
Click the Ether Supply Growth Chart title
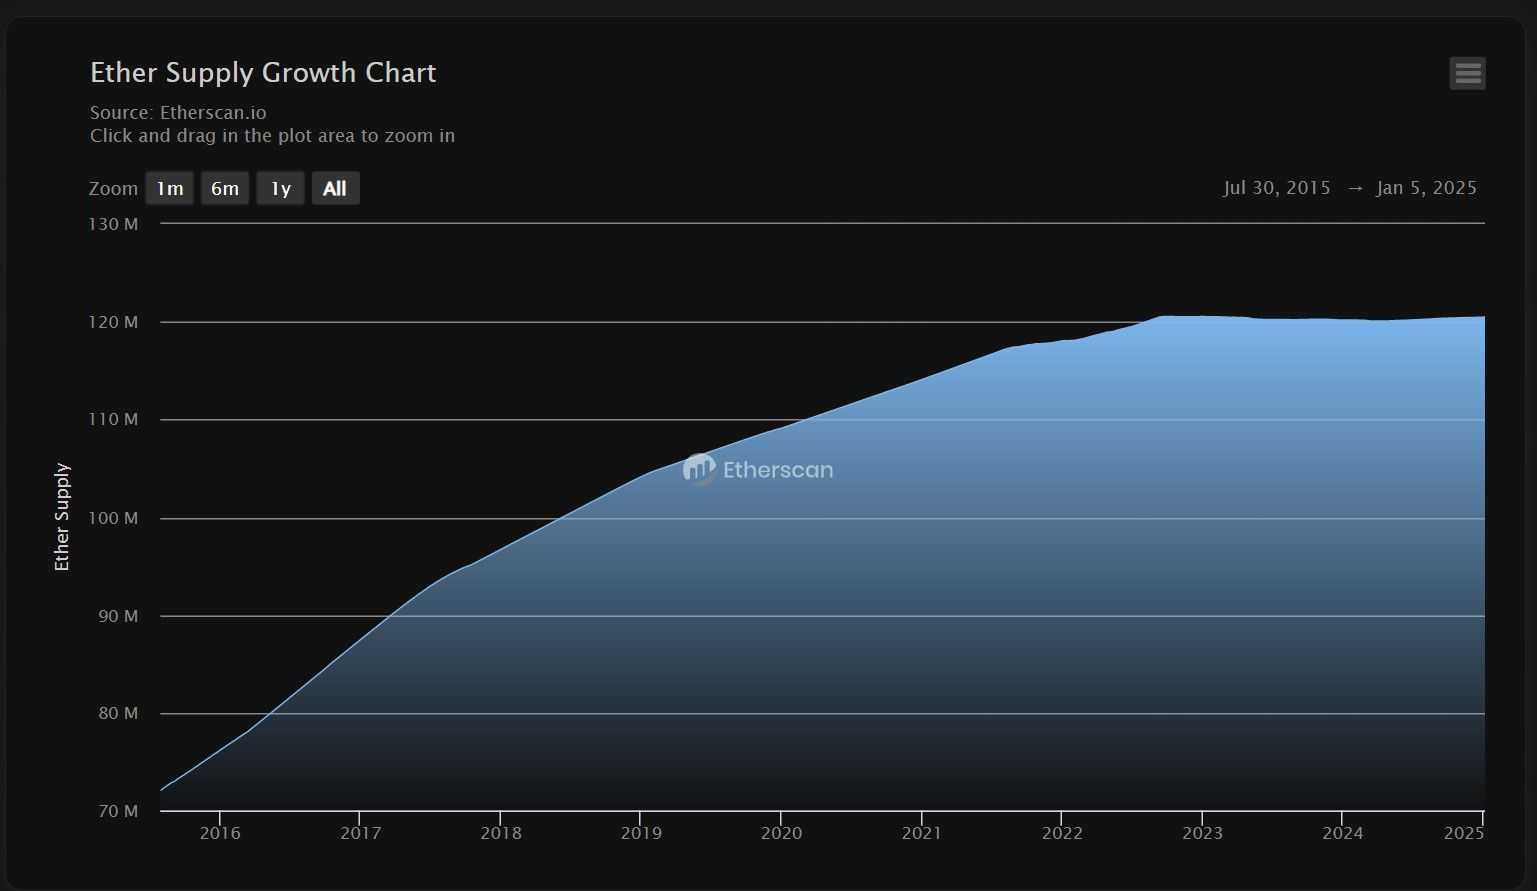tap(263, 73)
